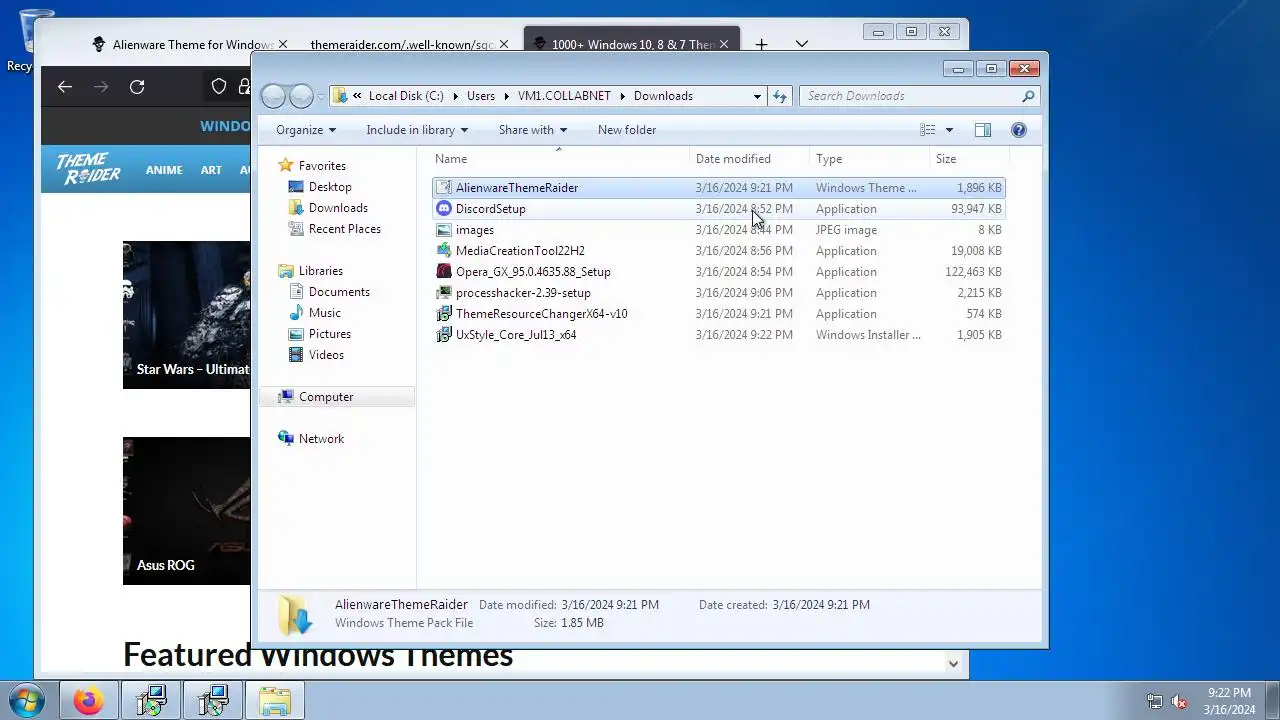Viewport: 1280px width, 720px height.
Task: Toggle the preview pane button
Action: (983, 130)
